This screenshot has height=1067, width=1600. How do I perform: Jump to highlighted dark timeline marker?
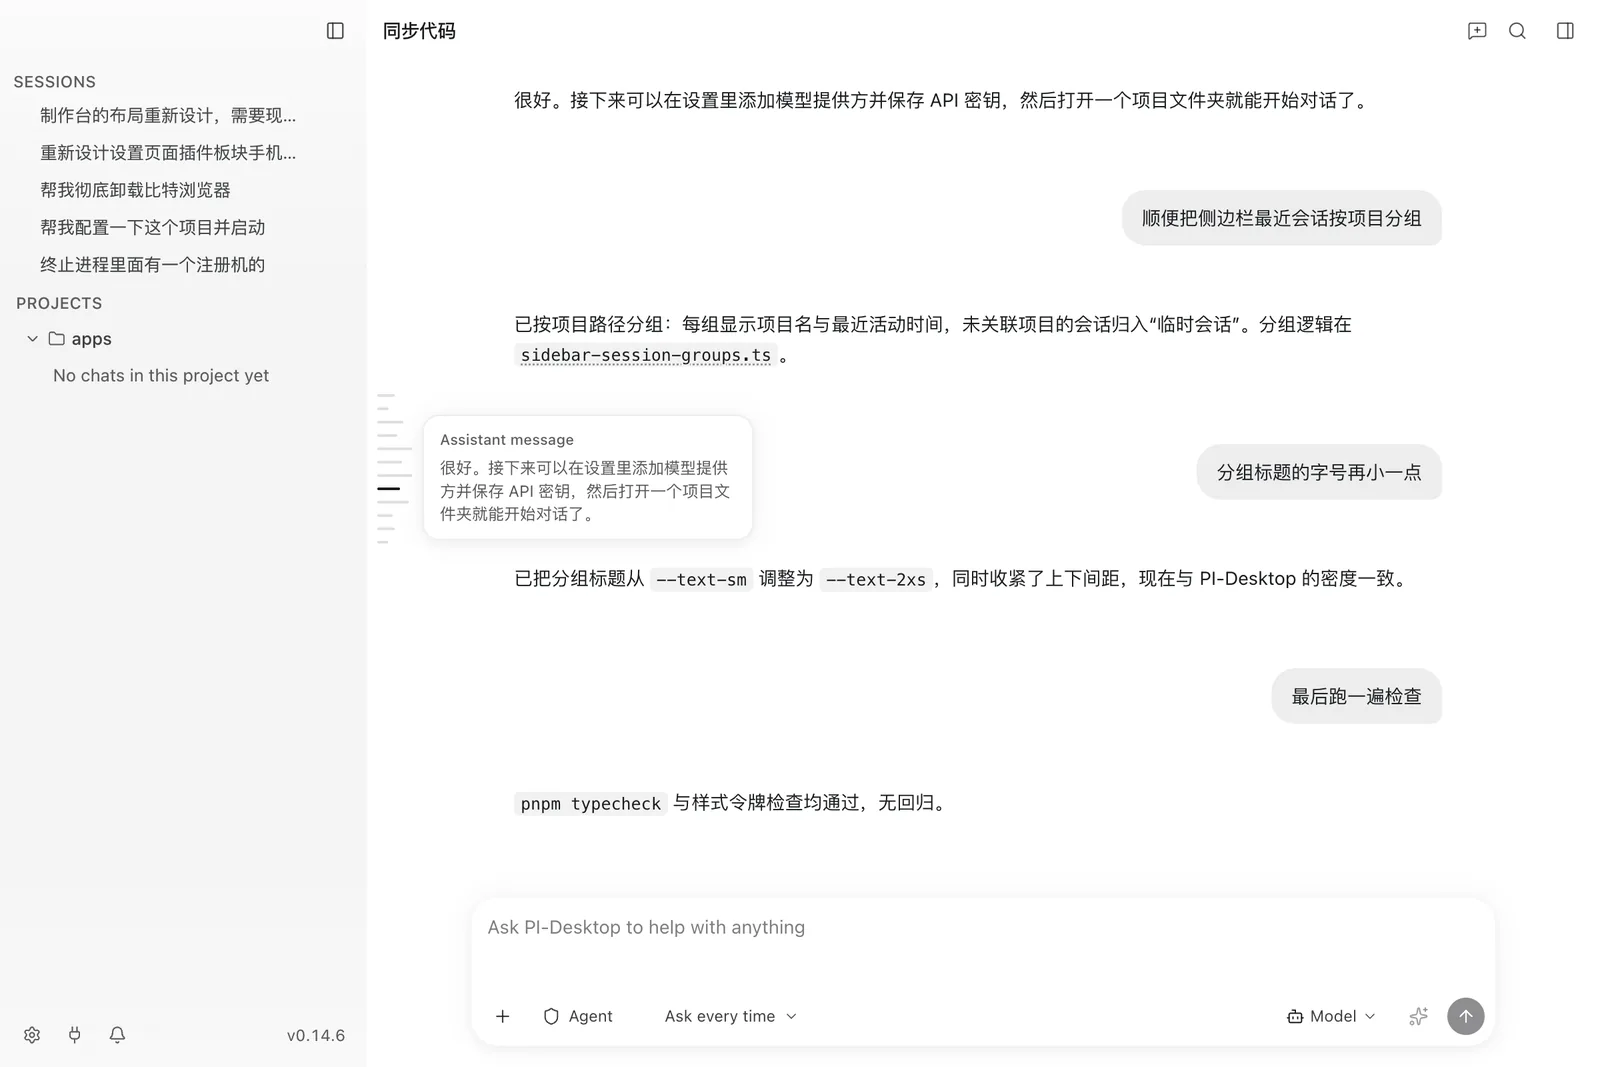(389, 489)
